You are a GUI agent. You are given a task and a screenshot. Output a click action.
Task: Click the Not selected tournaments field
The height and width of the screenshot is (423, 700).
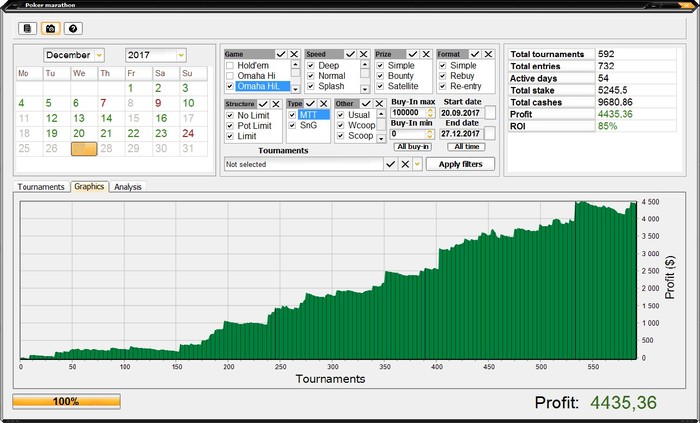pyautogui.click(x=304, y=164)
